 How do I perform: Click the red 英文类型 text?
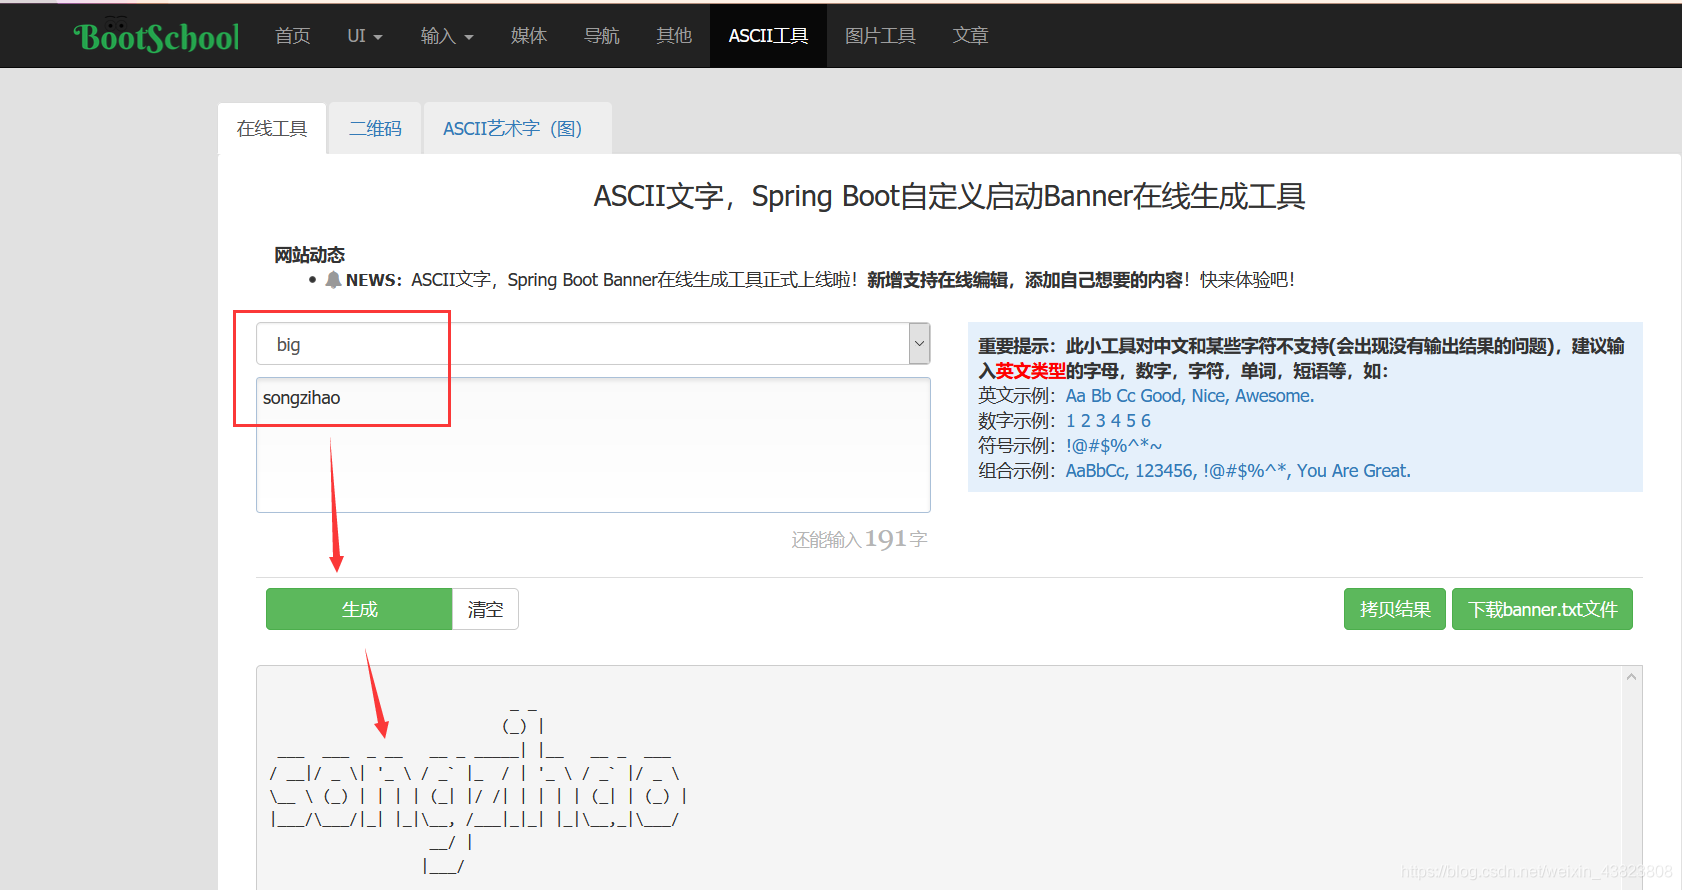click(1030, 371)
